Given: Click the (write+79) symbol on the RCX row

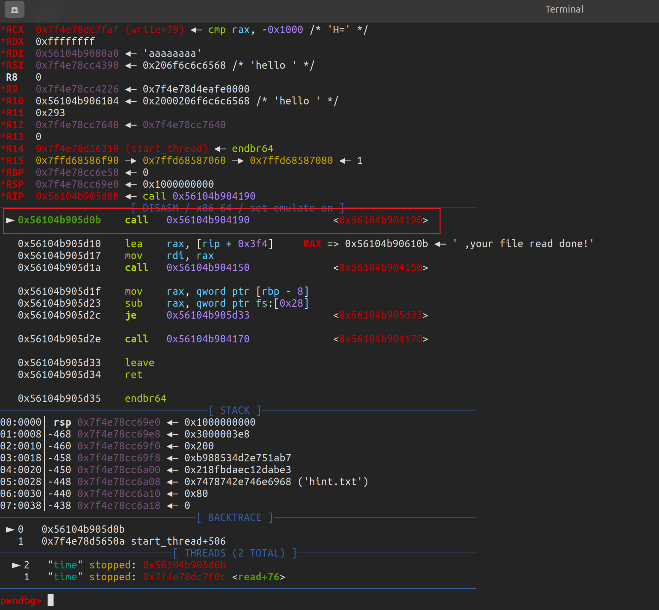Looking at the screenshot, I should pos(154,30).
